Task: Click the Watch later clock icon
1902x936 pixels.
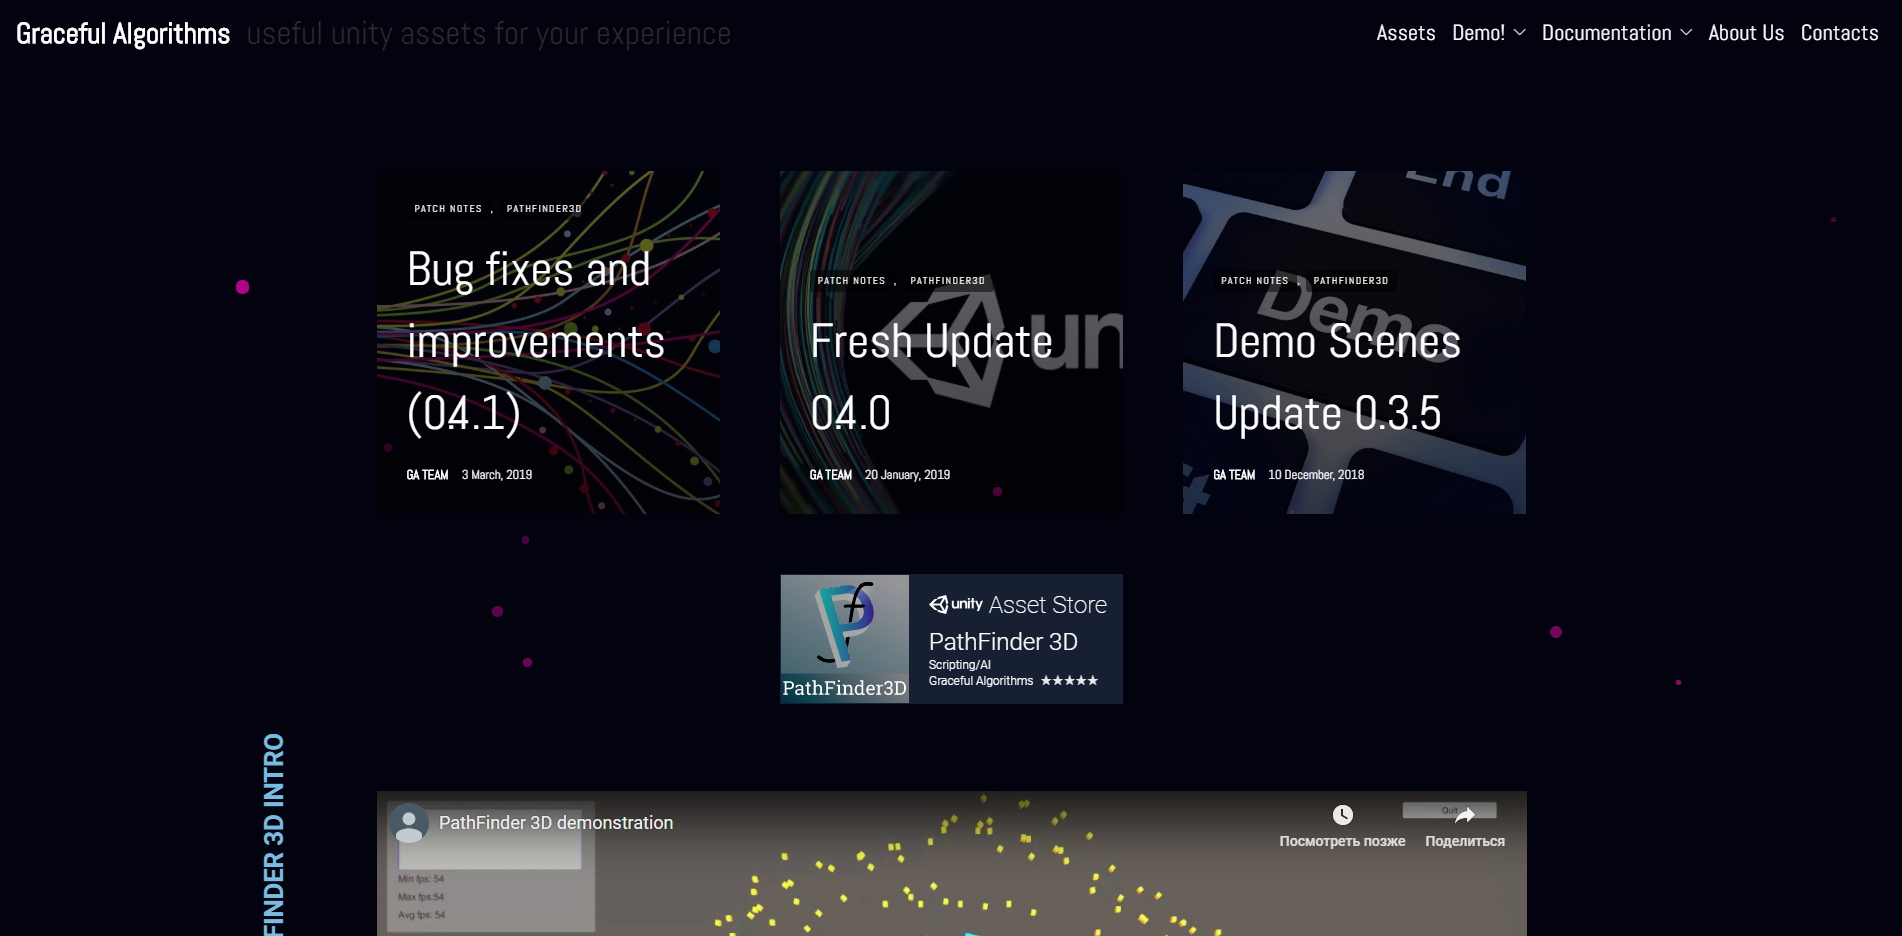Action: pyautogui.click(x=1342, y=816)
